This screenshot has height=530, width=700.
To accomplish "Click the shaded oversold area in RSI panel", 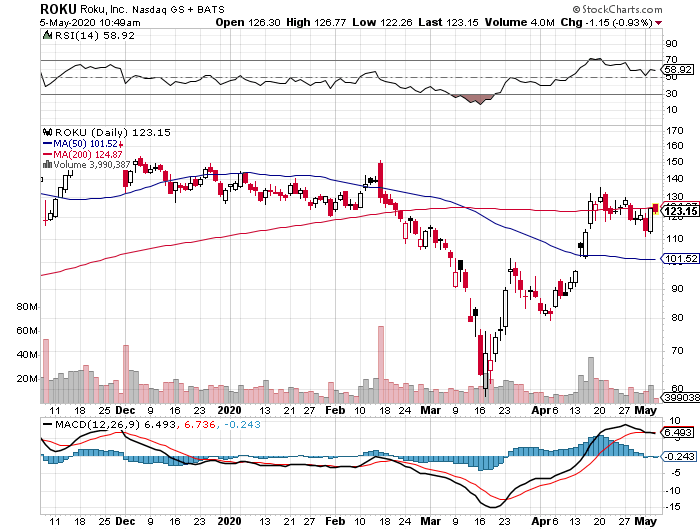I will pos(476,98).
